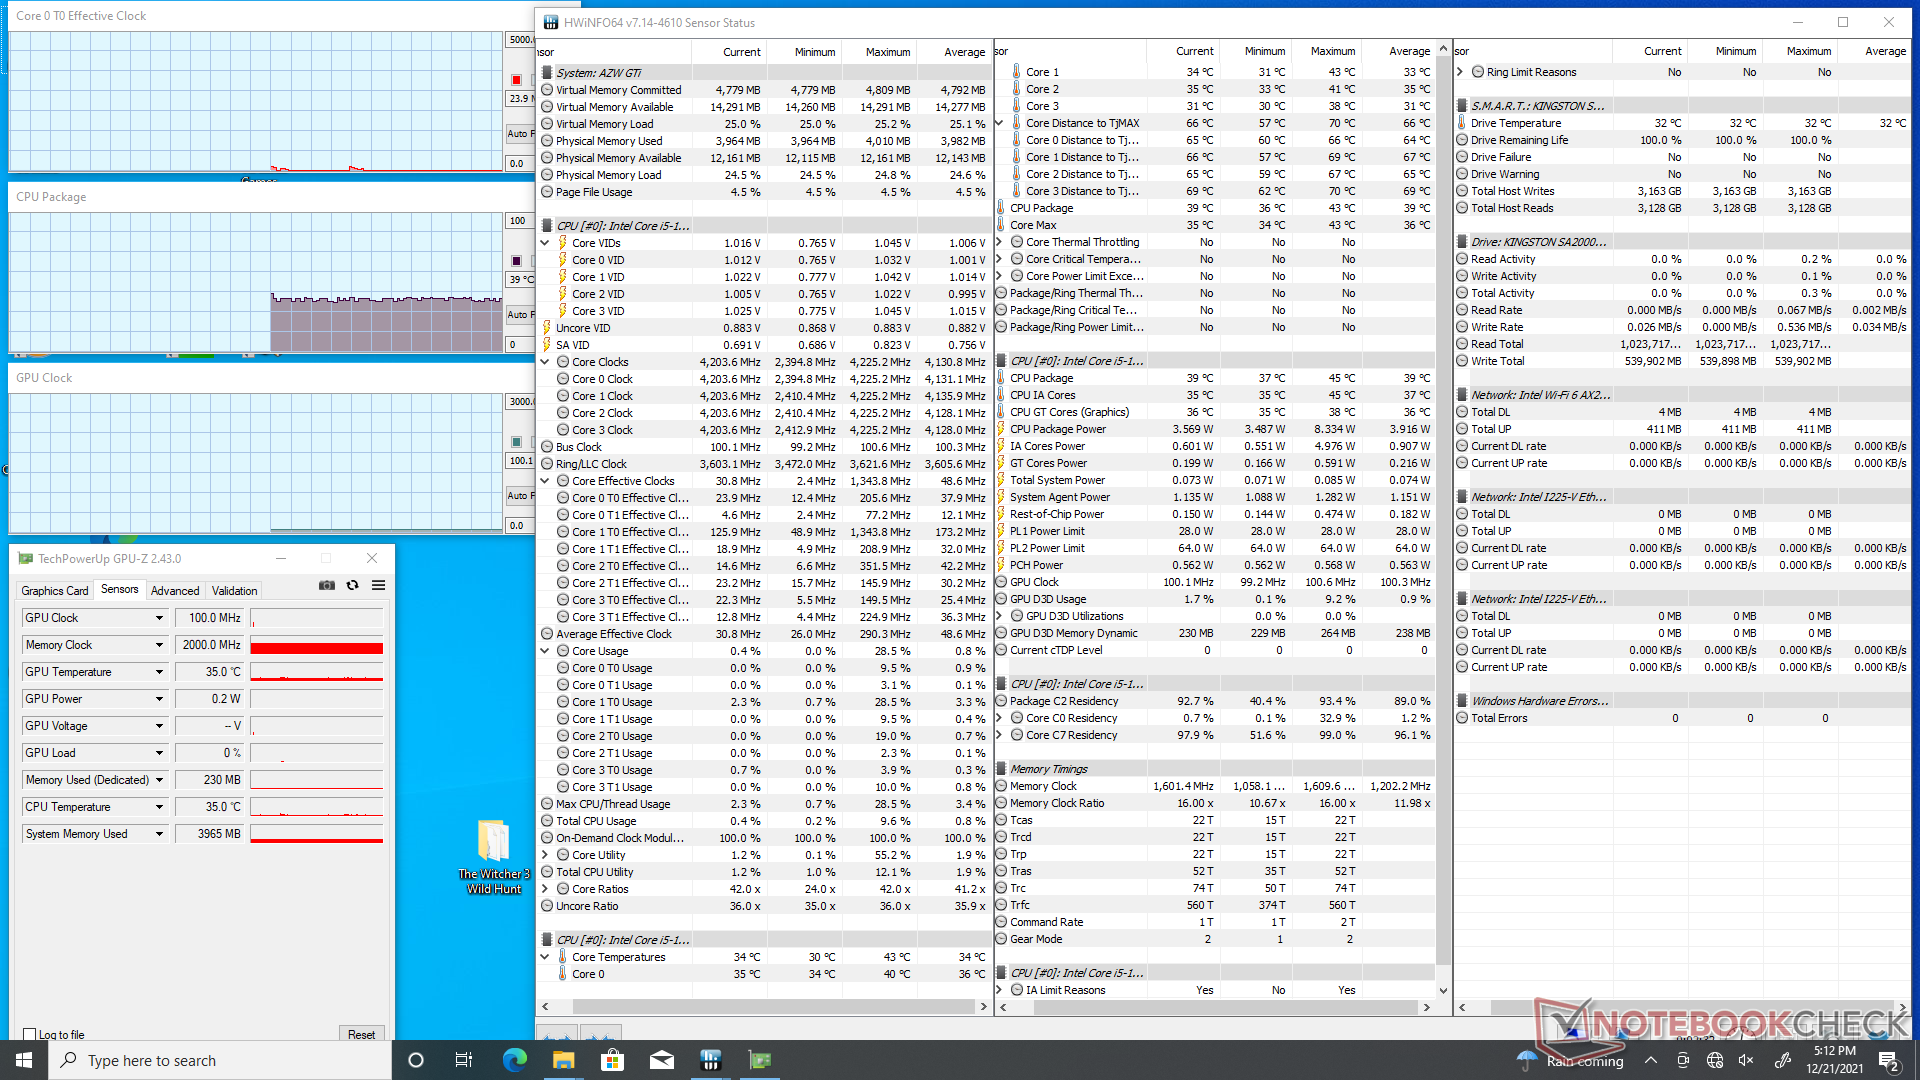Click the dark purple swatch in CPU Package graph
Screen dimensions: 1920x1080
click(x=517, y=261)
